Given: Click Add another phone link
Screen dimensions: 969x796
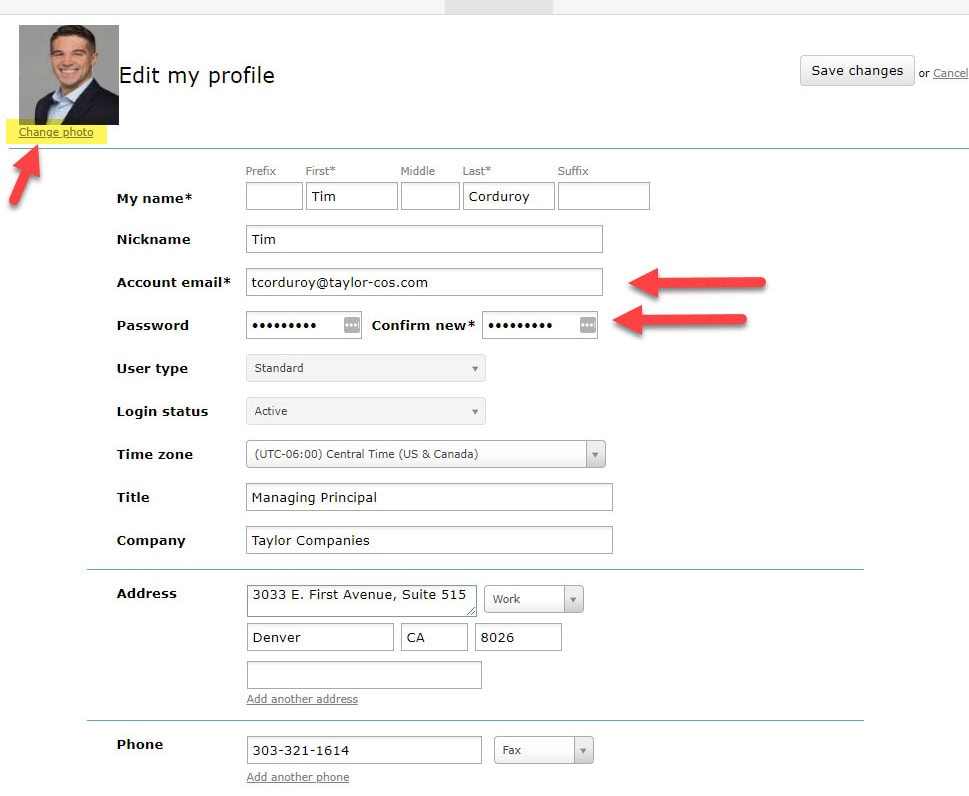Looking at the screenshot, I should coord(298,777).
